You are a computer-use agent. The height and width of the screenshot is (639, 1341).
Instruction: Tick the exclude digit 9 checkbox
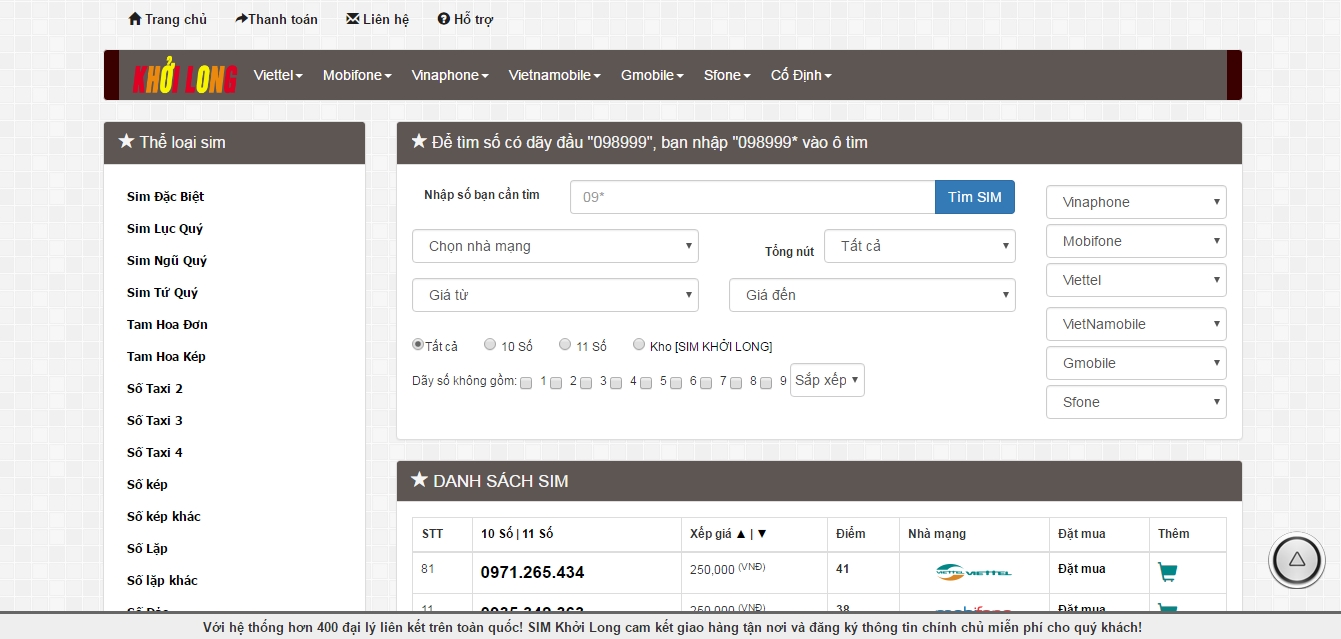[x=766, y=382]
